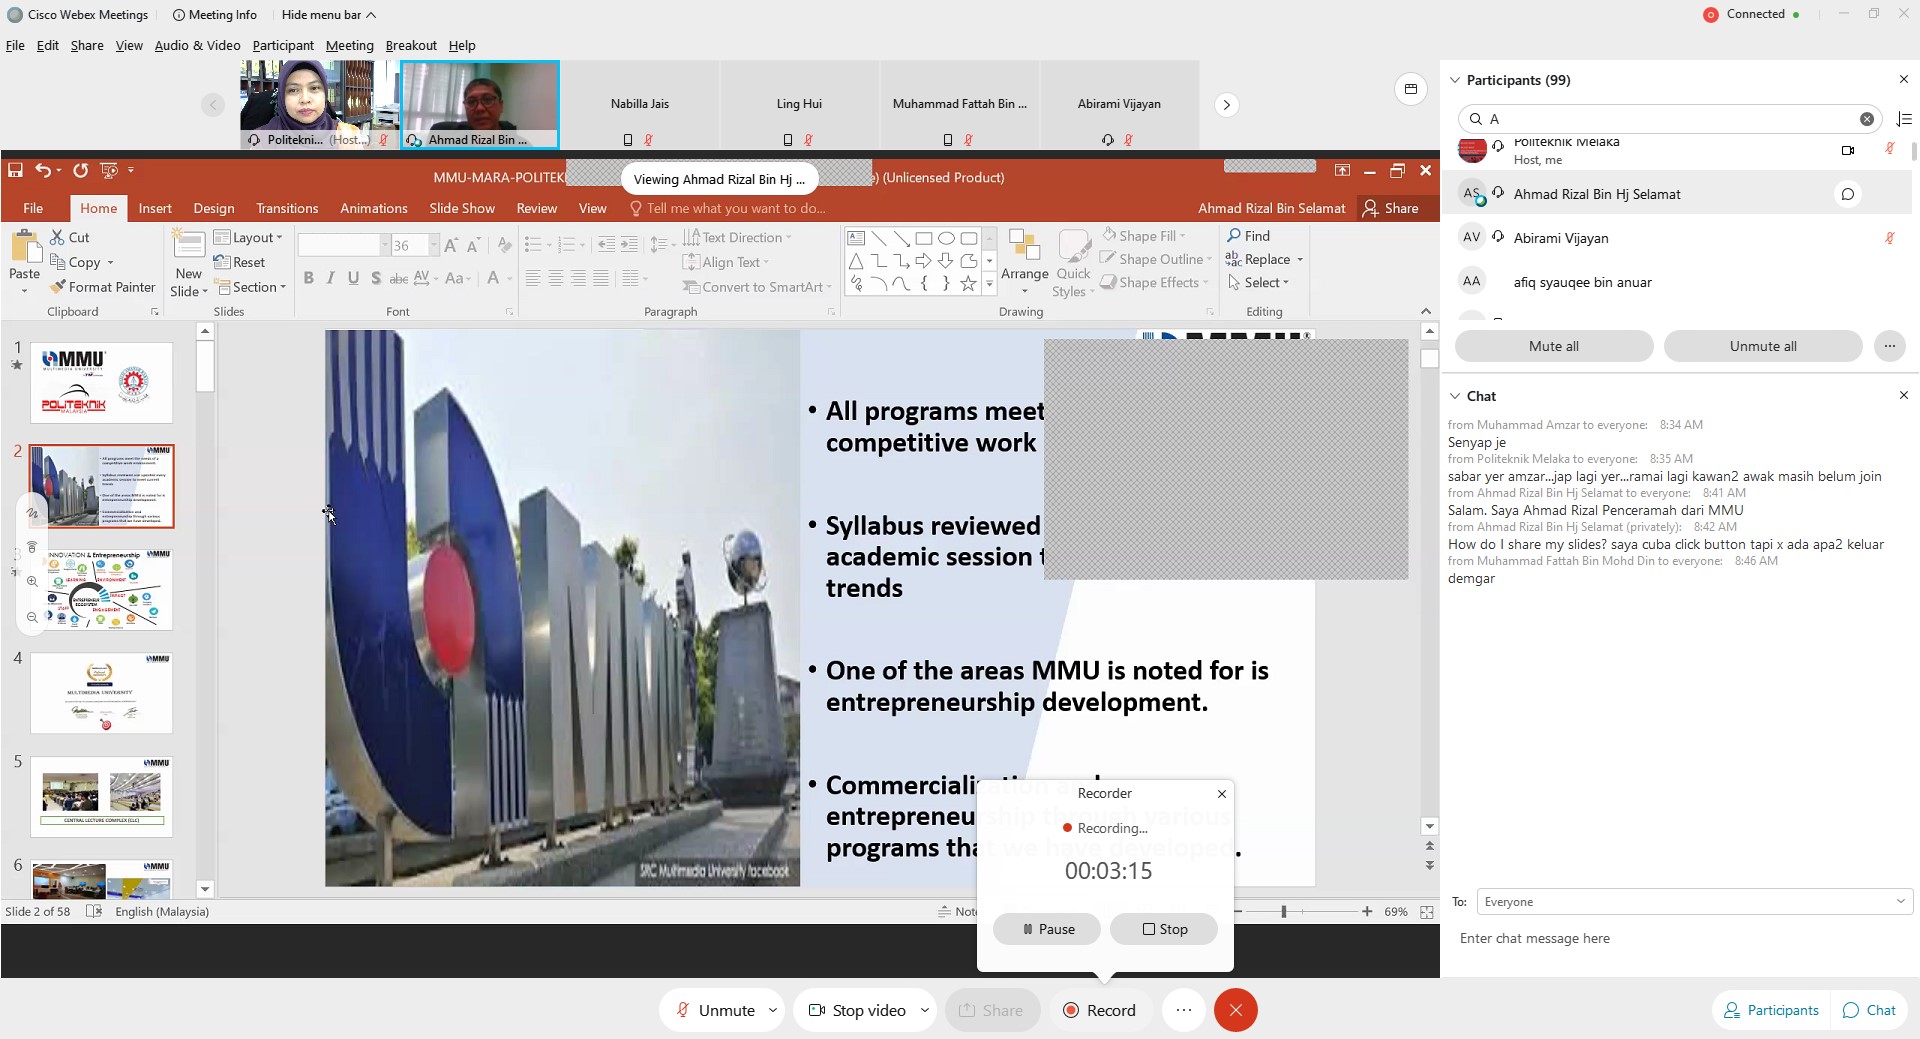Switch to PowerPoint Transitions tab
Screen dimensions: 1920x1039
pyautogui.click(x=287, y=208)
